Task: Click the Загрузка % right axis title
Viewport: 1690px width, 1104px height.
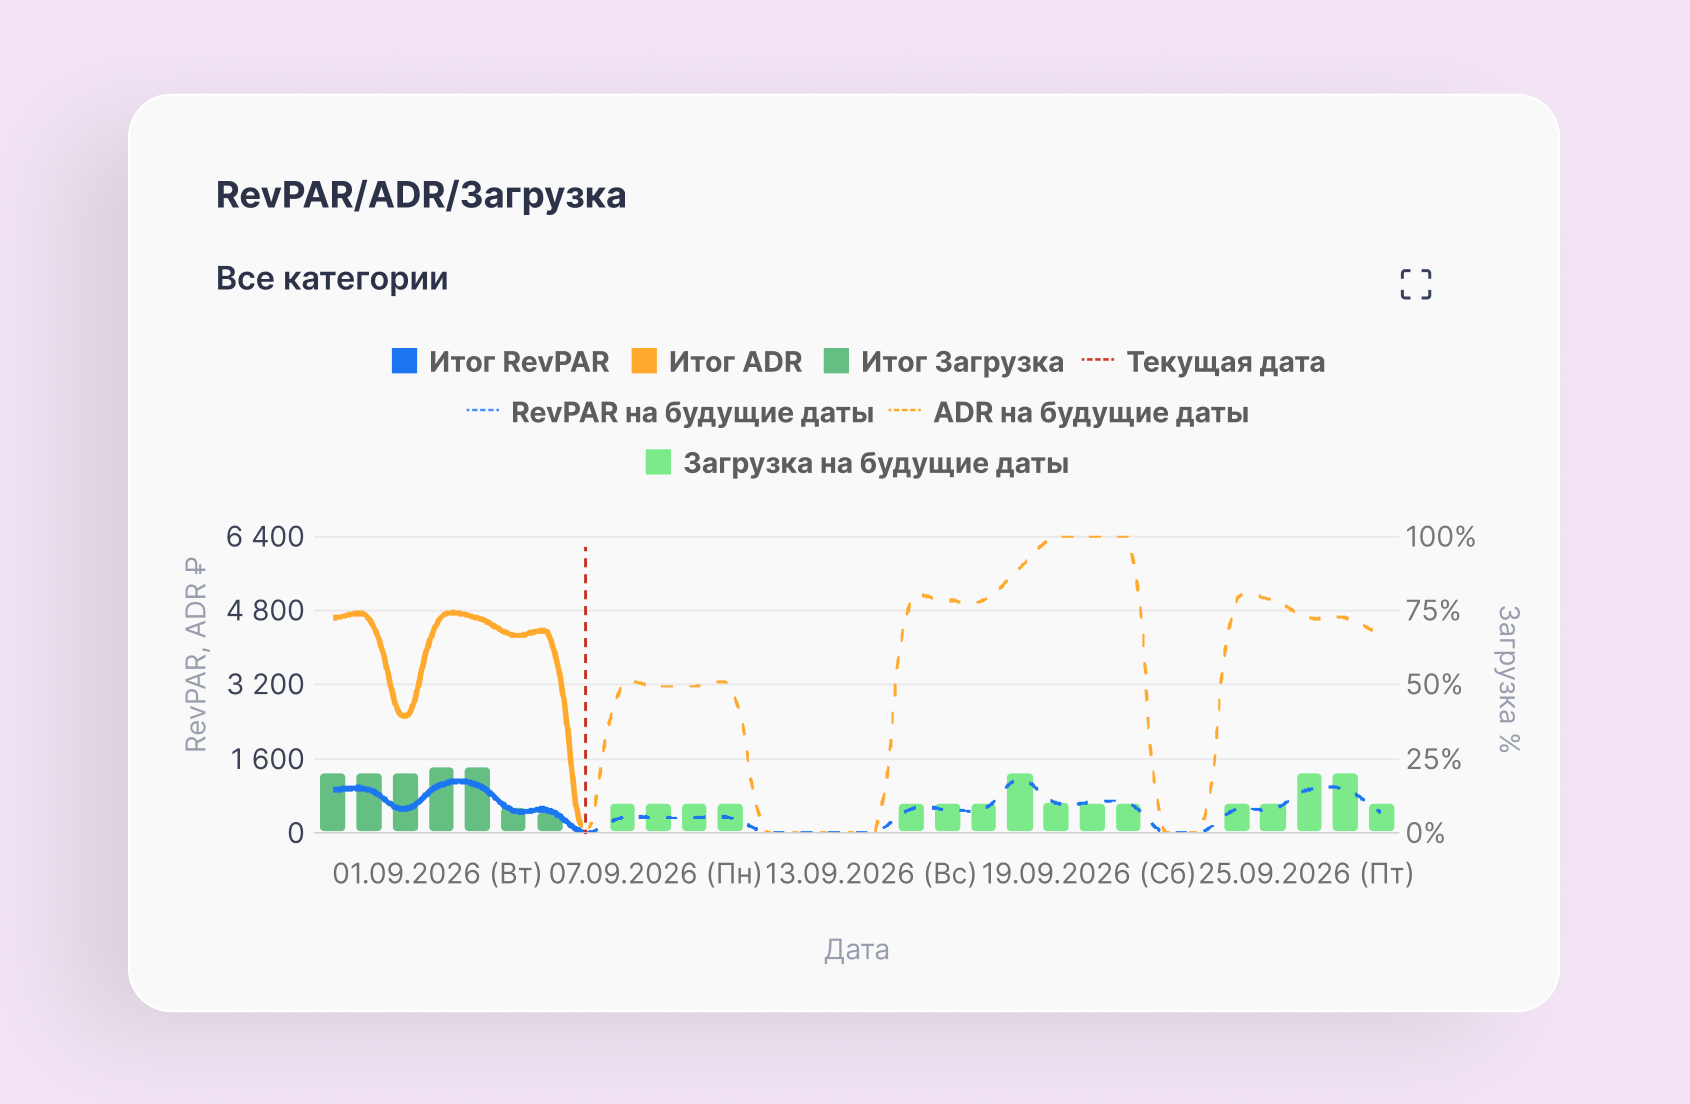Action: coord(1508,678)
